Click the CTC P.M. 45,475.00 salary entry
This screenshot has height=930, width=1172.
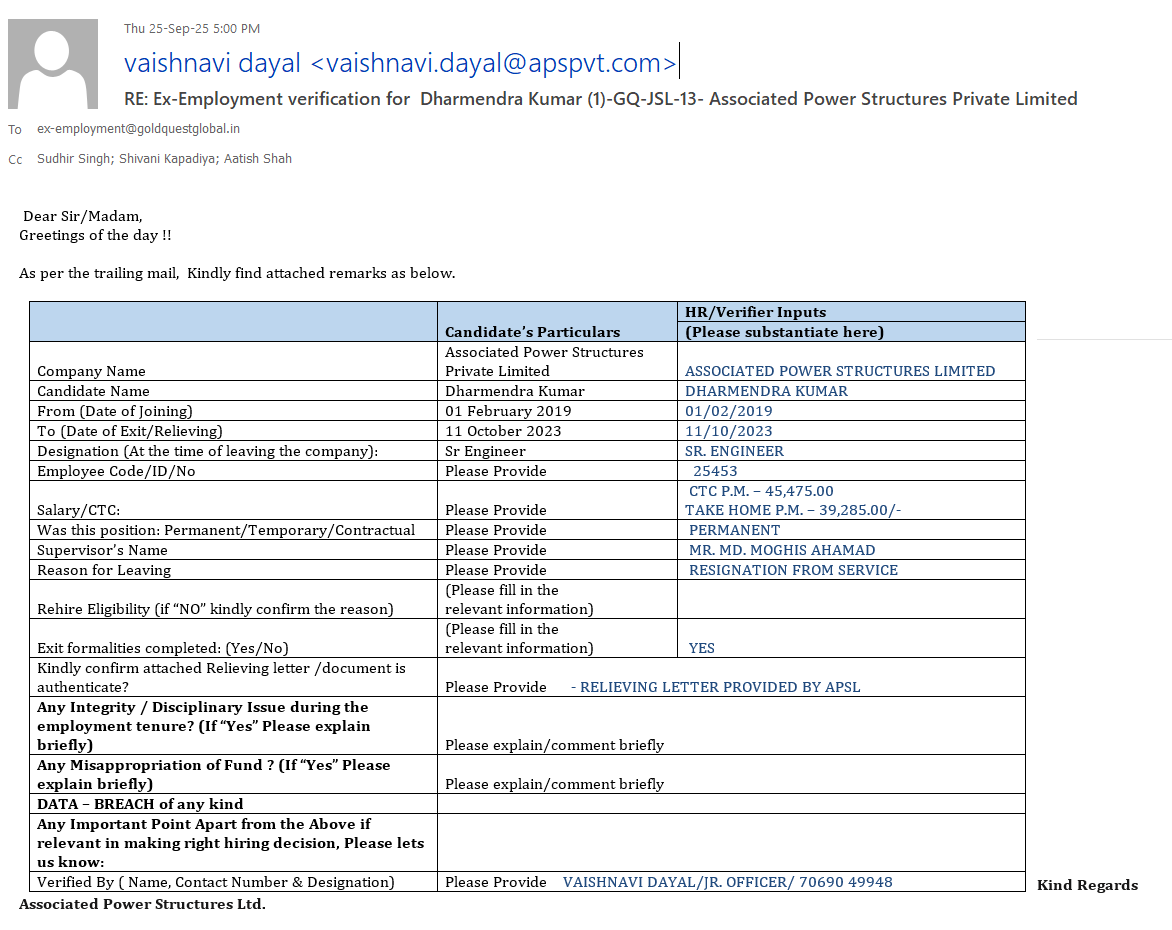coord(761,491)
